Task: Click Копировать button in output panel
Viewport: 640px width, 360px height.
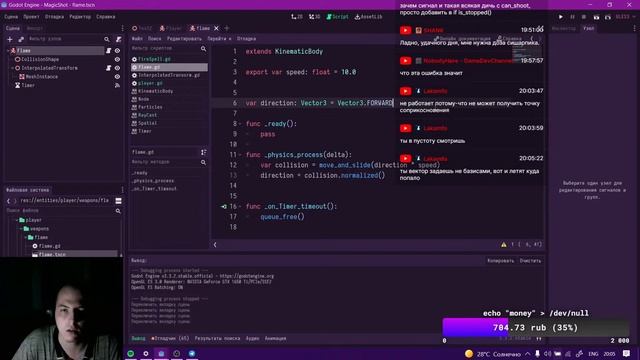Action: coord(500,261)
